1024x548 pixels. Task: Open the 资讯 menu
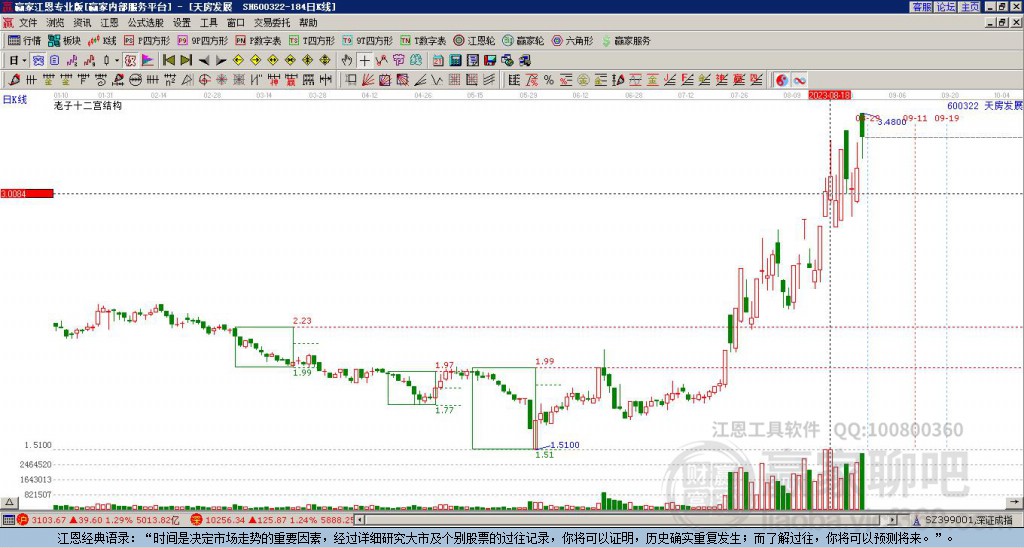(x=82, y=23)
